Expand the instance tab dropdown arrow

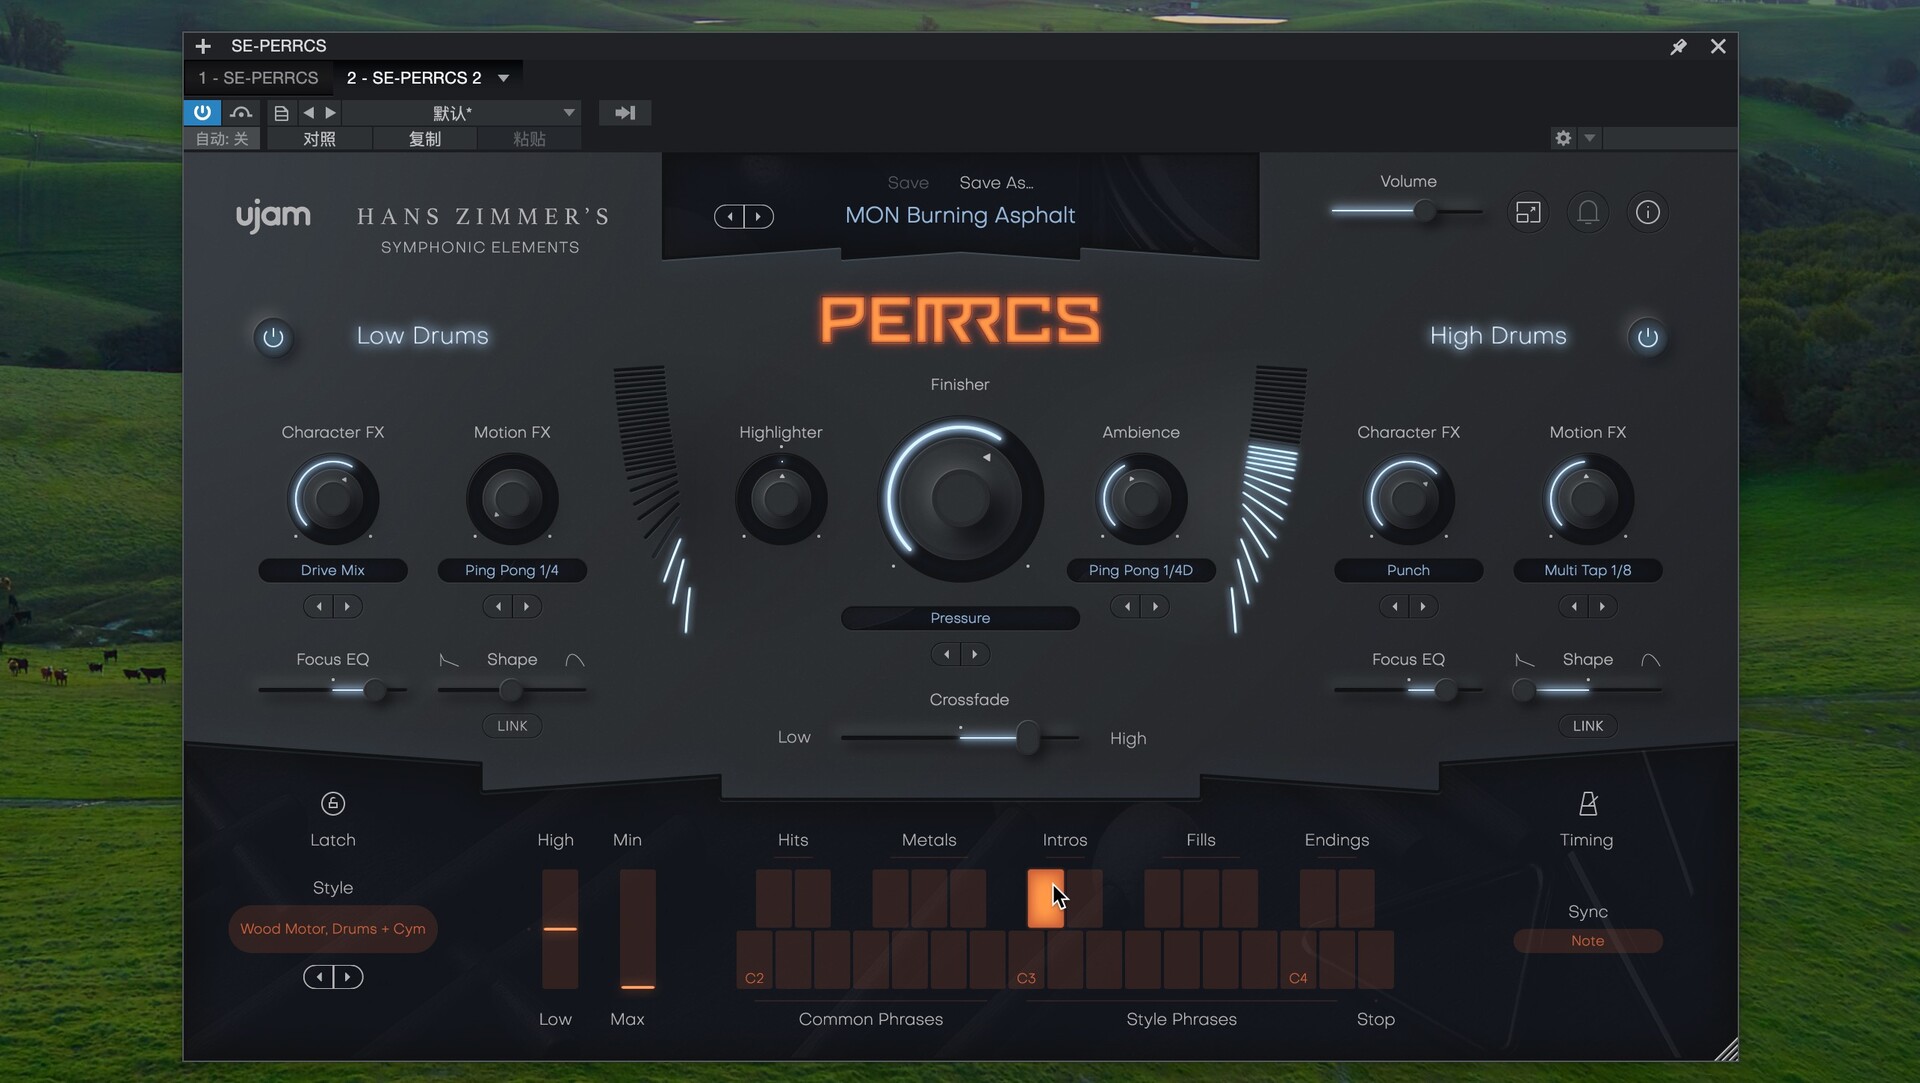coord(504,78)
